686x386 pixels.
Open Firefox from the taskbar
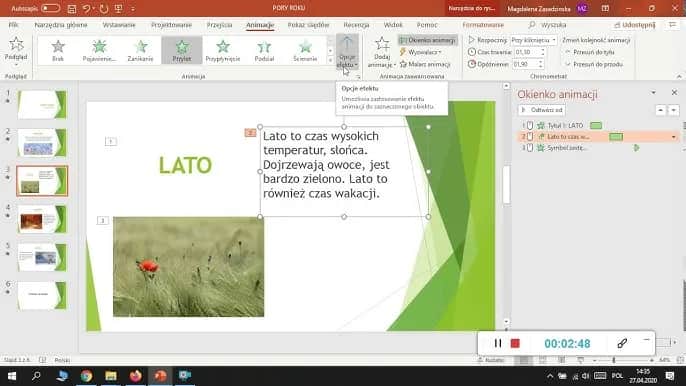point(136,376)
